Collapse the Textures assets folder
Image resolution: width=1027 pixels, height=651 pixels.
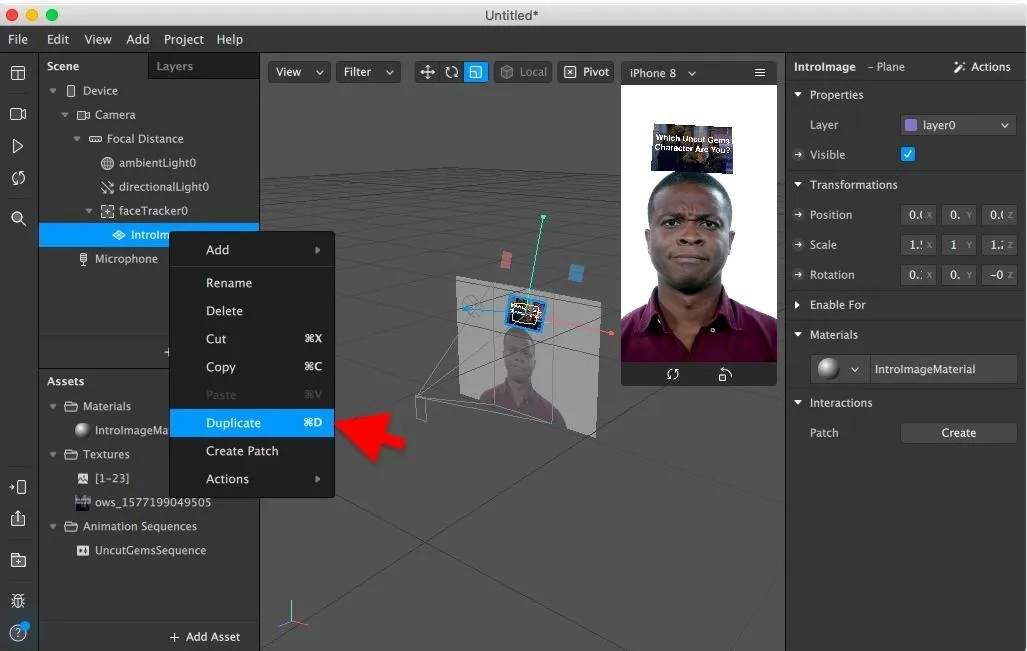(53, 454)
